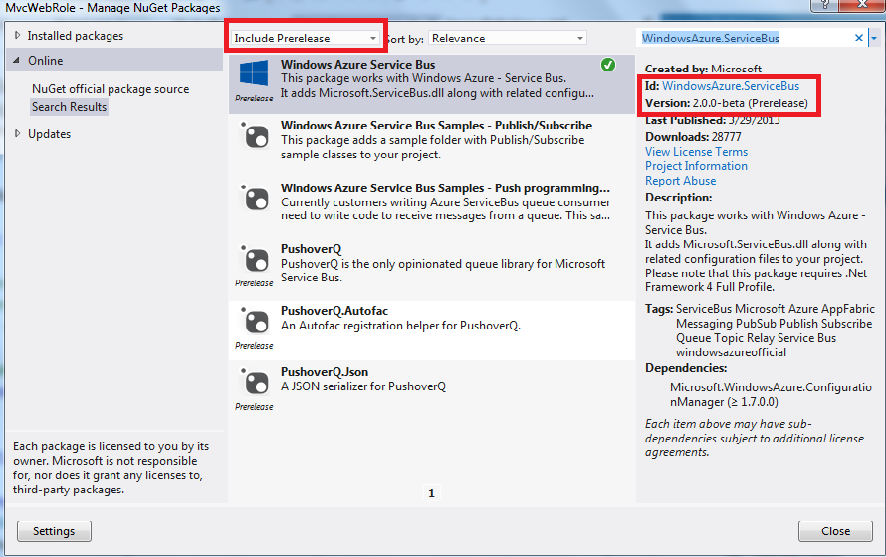Image resolution: width=886 pixels, height=557 pixels.
Task: Select the Installed packages category
Action: (75, 36)
